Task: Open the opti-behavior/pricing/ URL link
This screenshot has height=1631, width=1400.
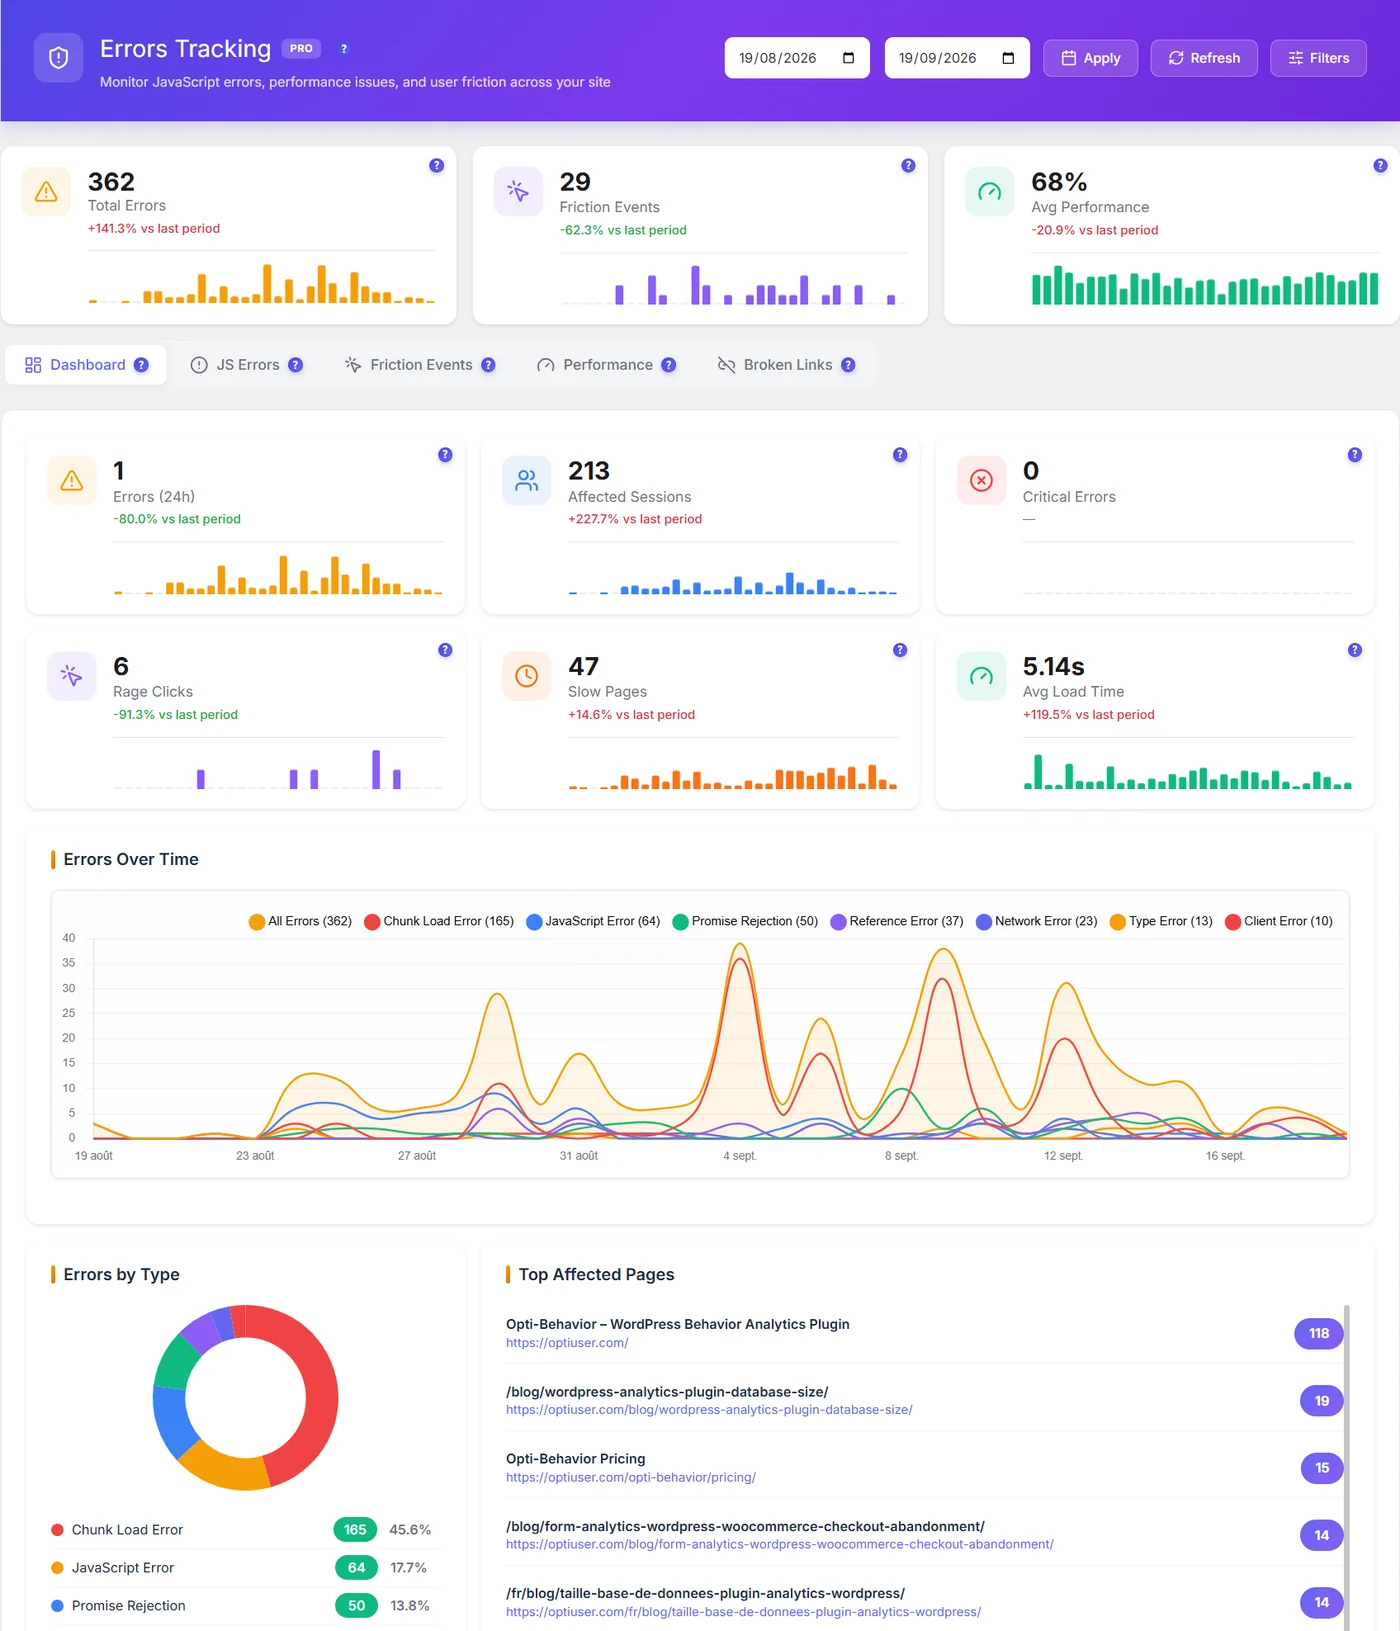Action: click(631, 1477)
